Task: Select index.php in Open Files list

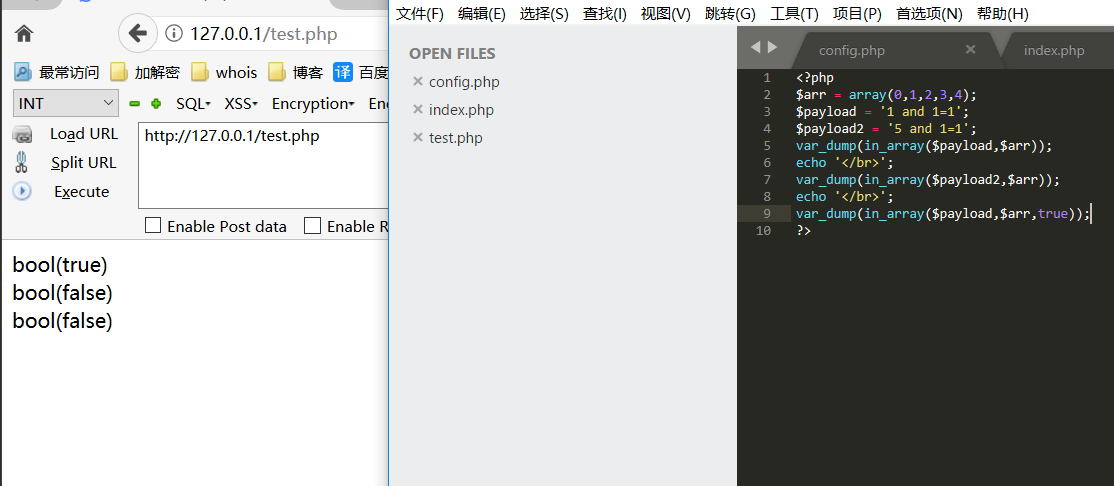Action: [x=461, y=109]
